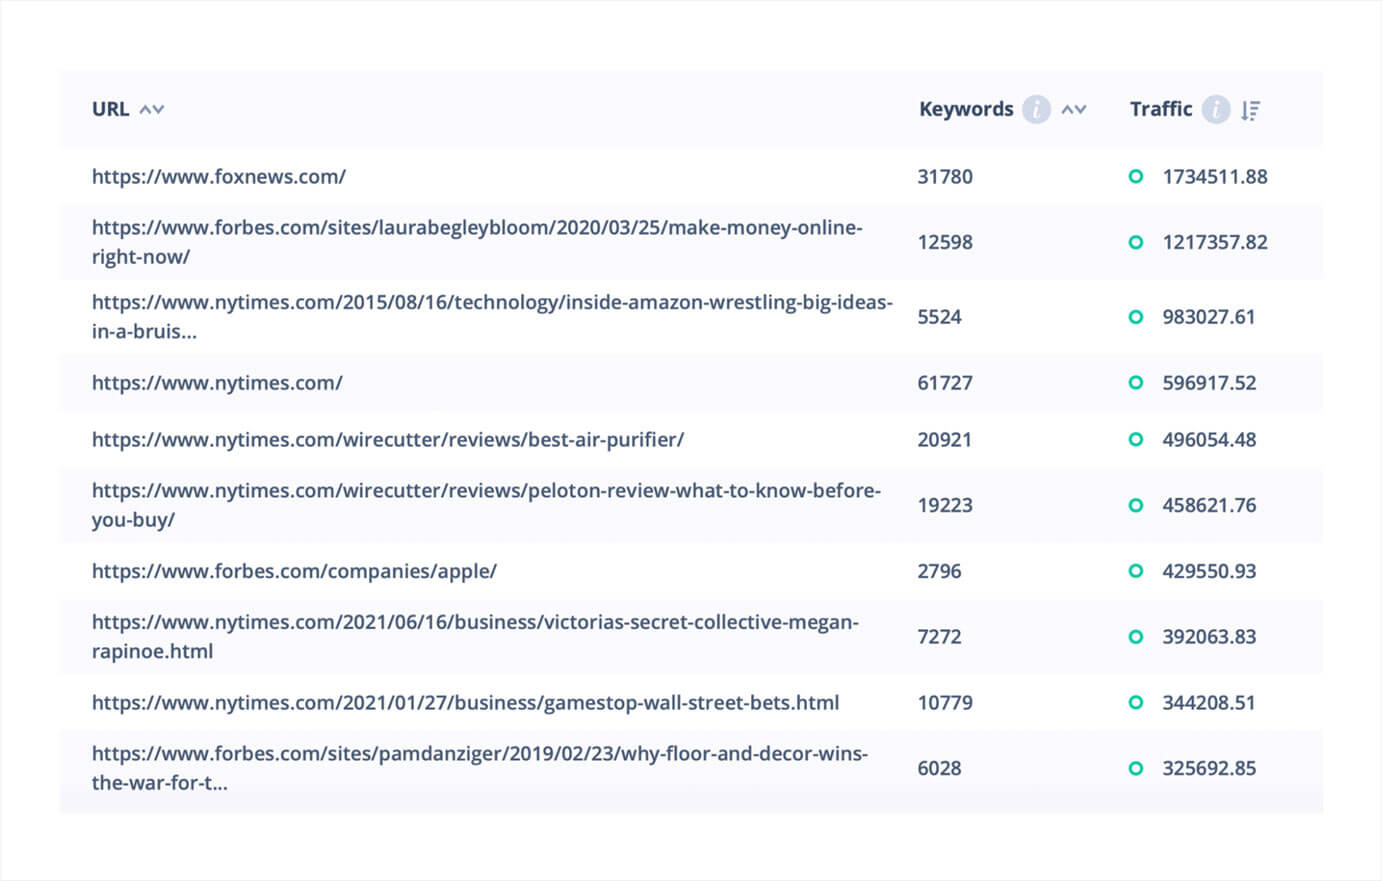Image resolution: width=1382 pixels, height=881 pixels.
Task: Select traffic value 596917.52
Action: click(x=1209, y=383)
